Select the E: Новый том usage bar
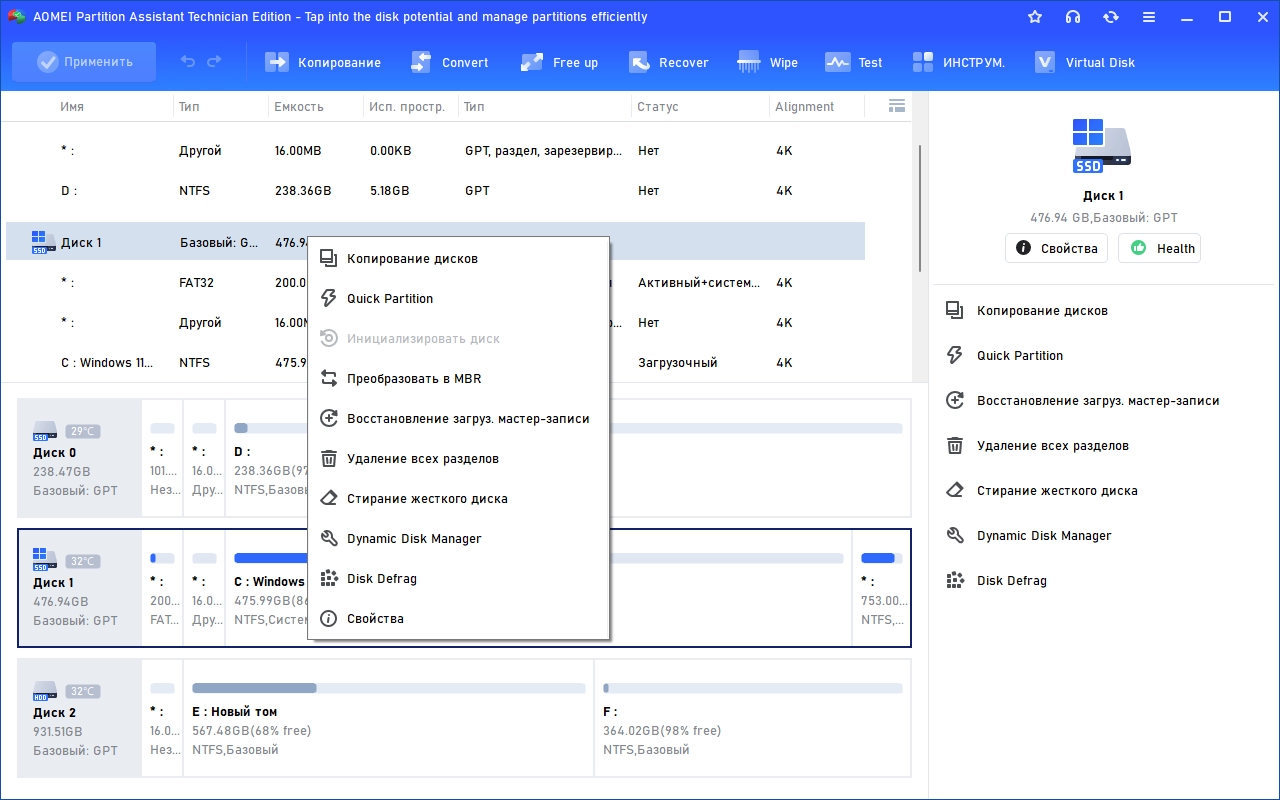 point(388,688)
